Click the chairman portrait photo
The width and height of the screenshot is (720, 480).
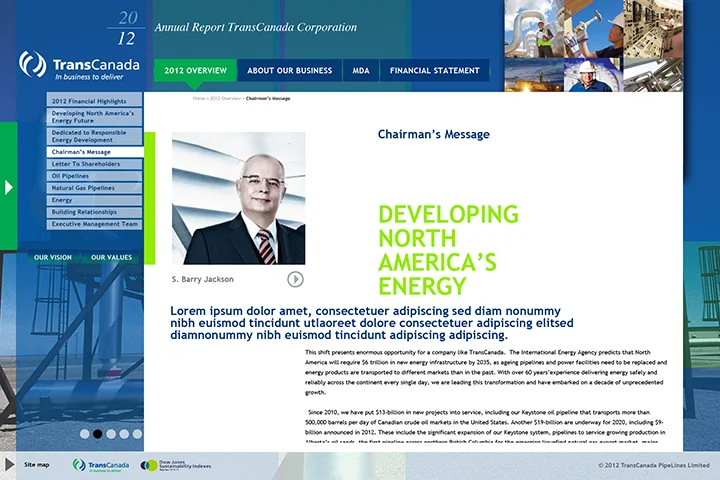pos(238,198)
